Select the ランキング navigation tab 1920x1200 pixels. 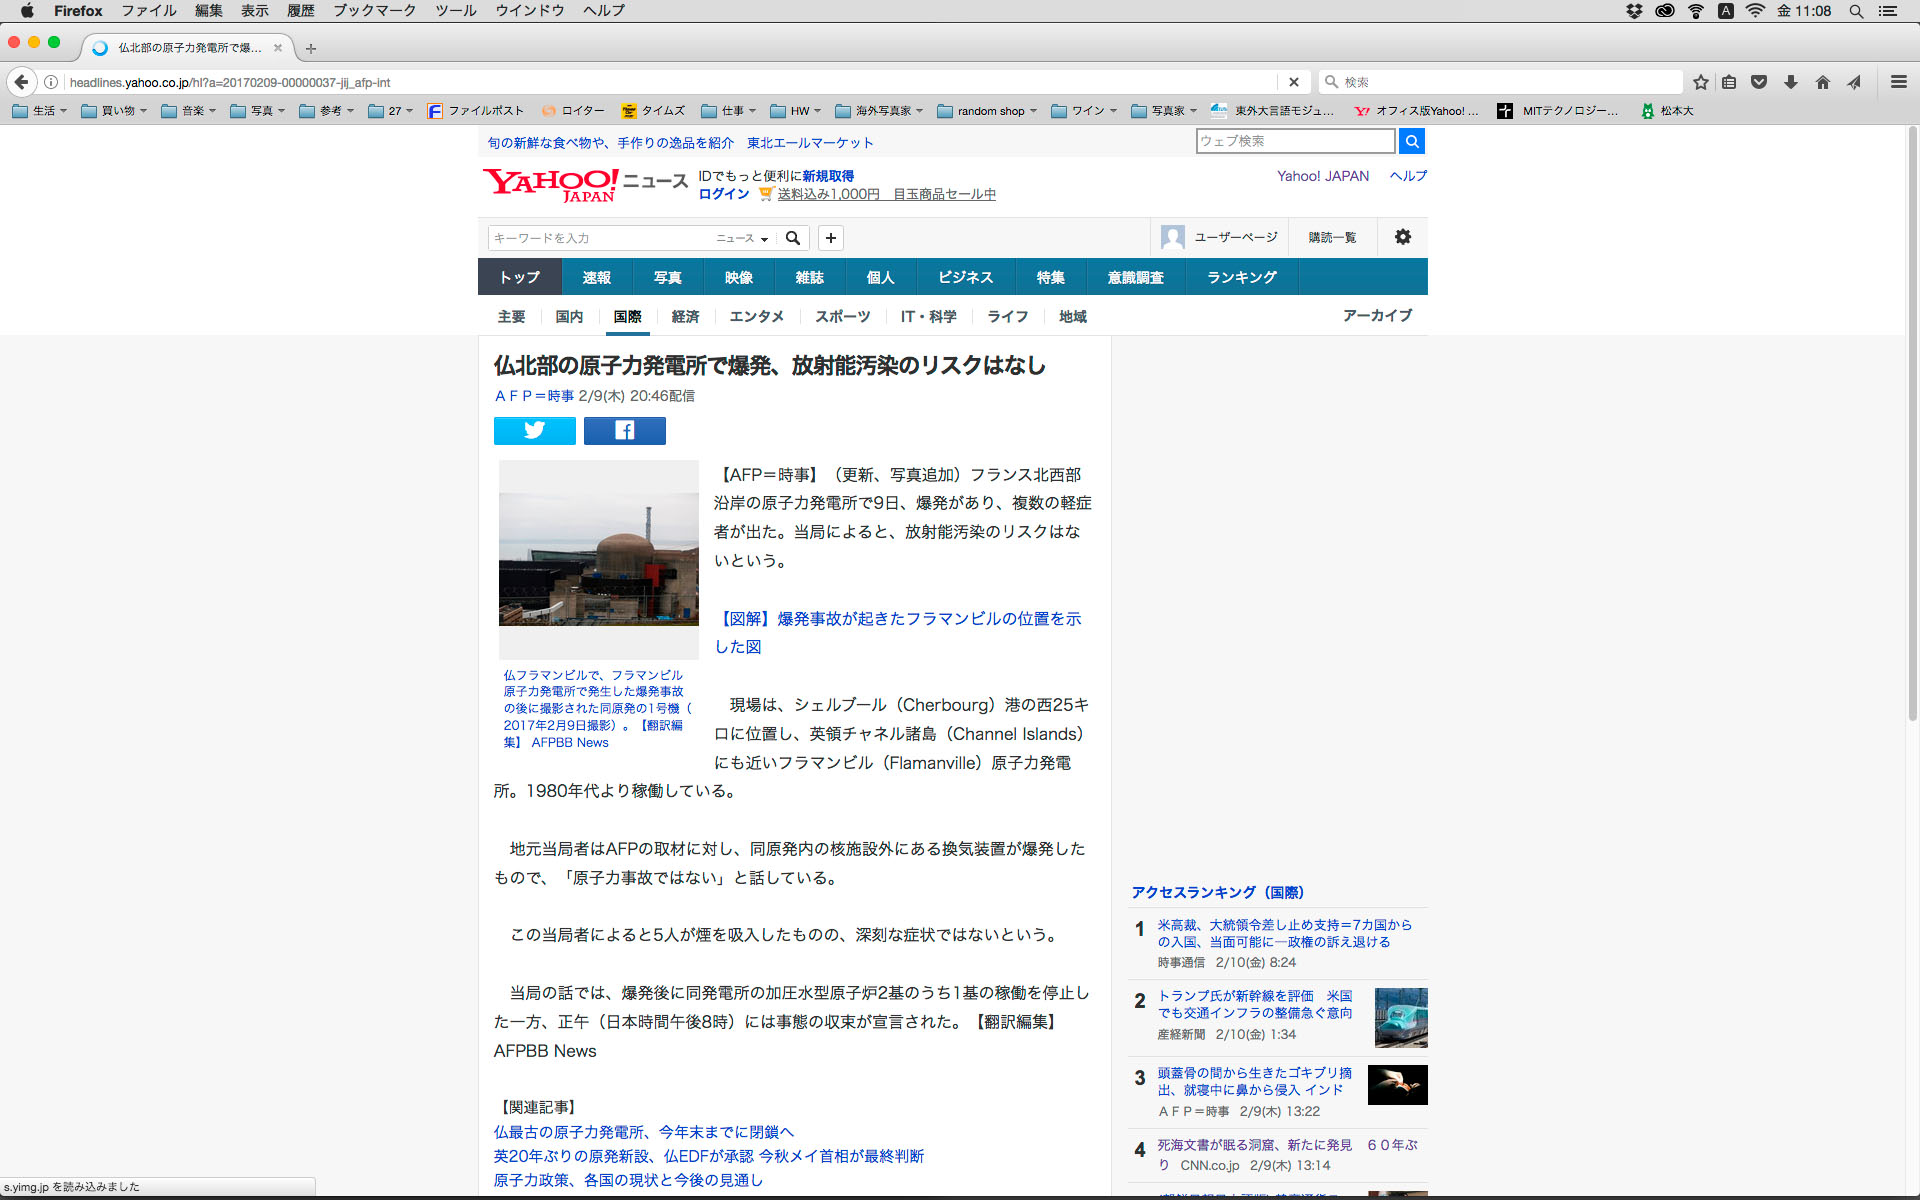coord(1241,277)
